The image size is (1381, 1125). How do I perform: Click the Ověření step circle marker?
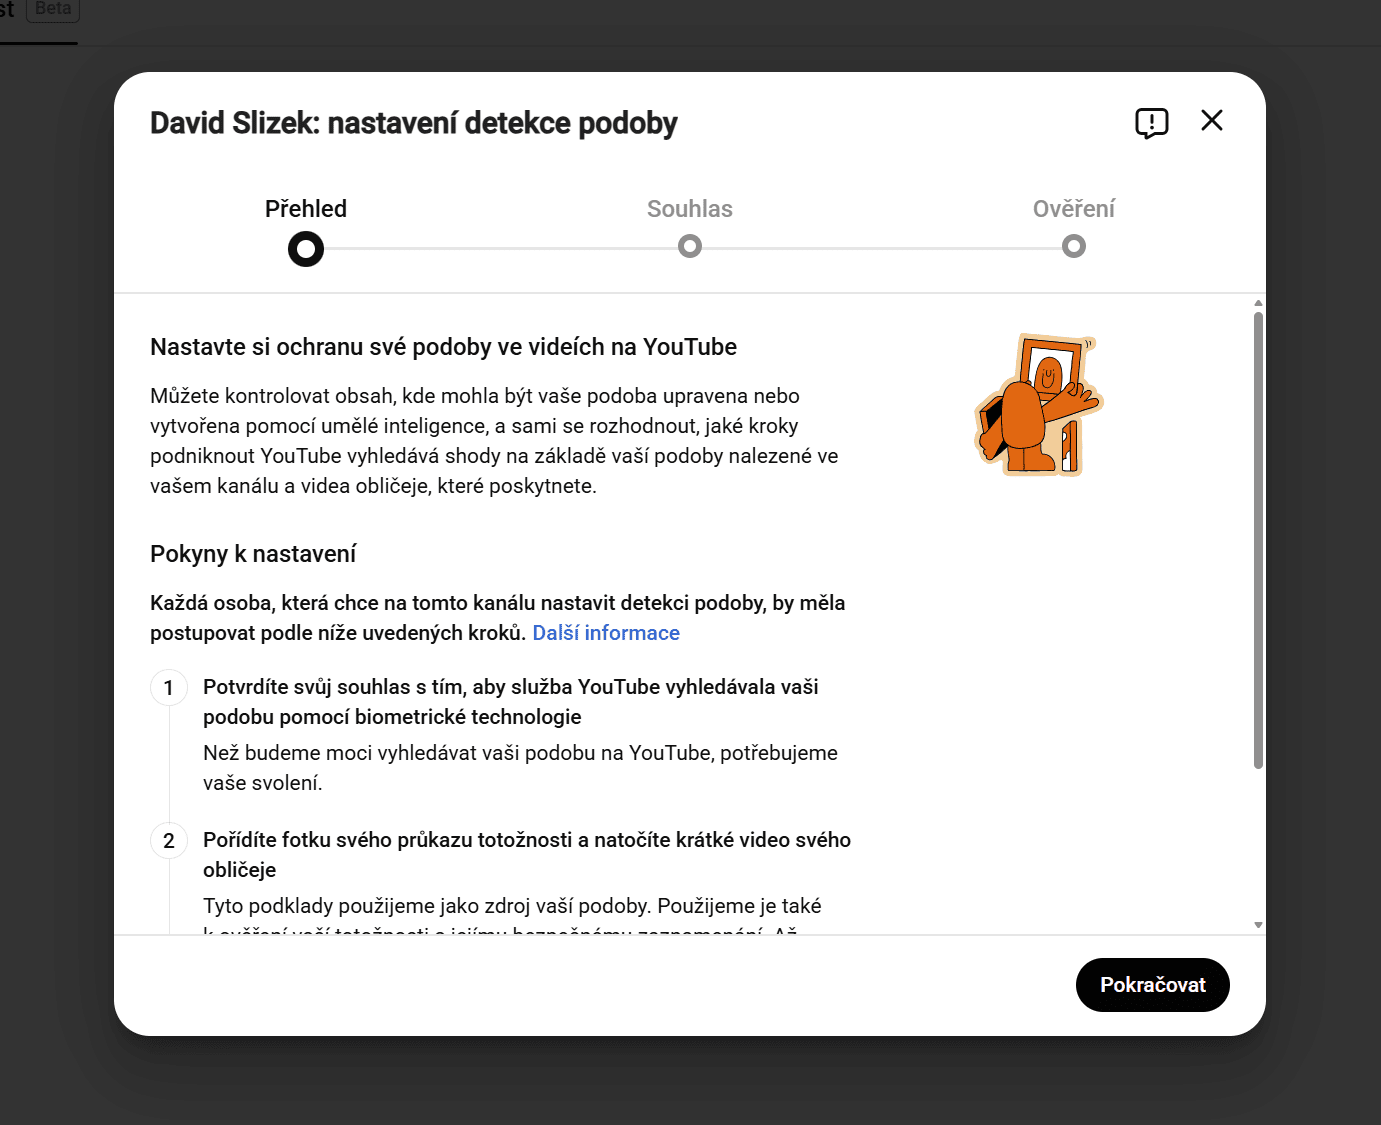tap(1074, 246)
